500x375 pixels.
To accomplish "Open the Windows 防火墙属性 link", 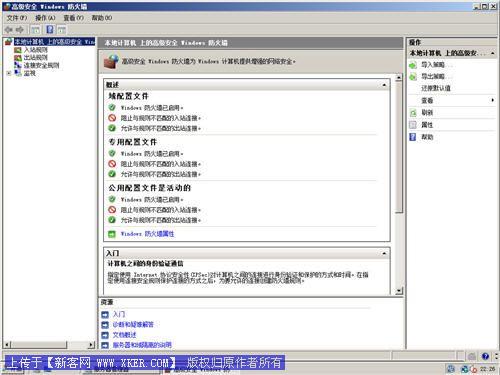I will click(147, 234).
